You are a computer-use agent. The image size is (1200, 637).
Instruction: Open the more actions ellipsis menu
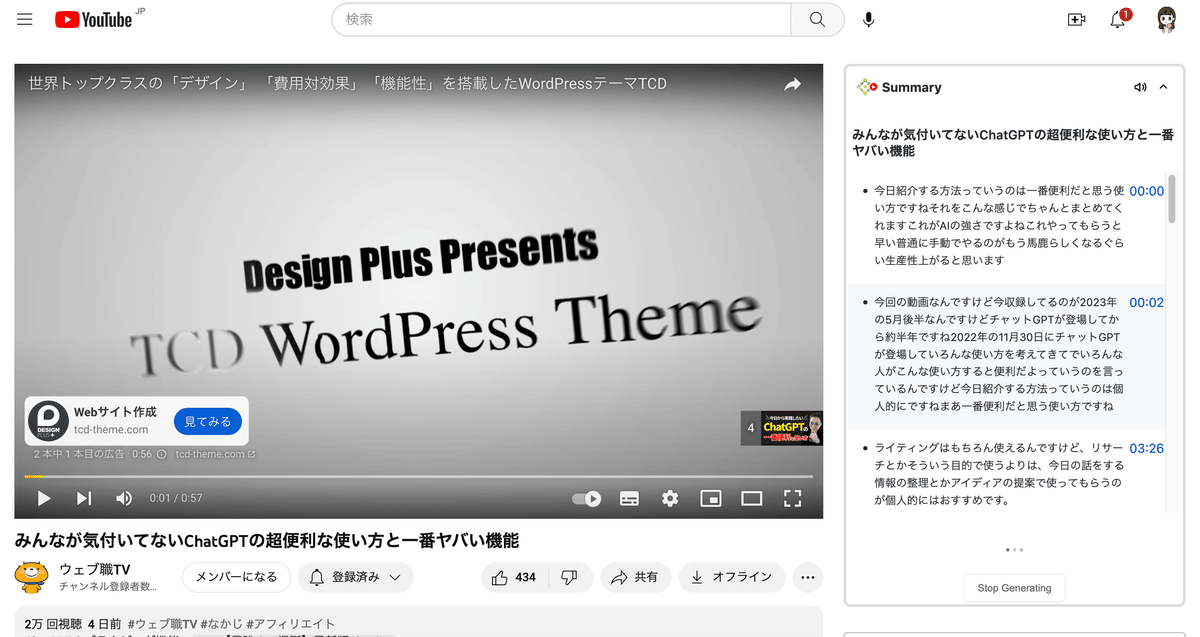pyautogui.click(x=808, y=577)
